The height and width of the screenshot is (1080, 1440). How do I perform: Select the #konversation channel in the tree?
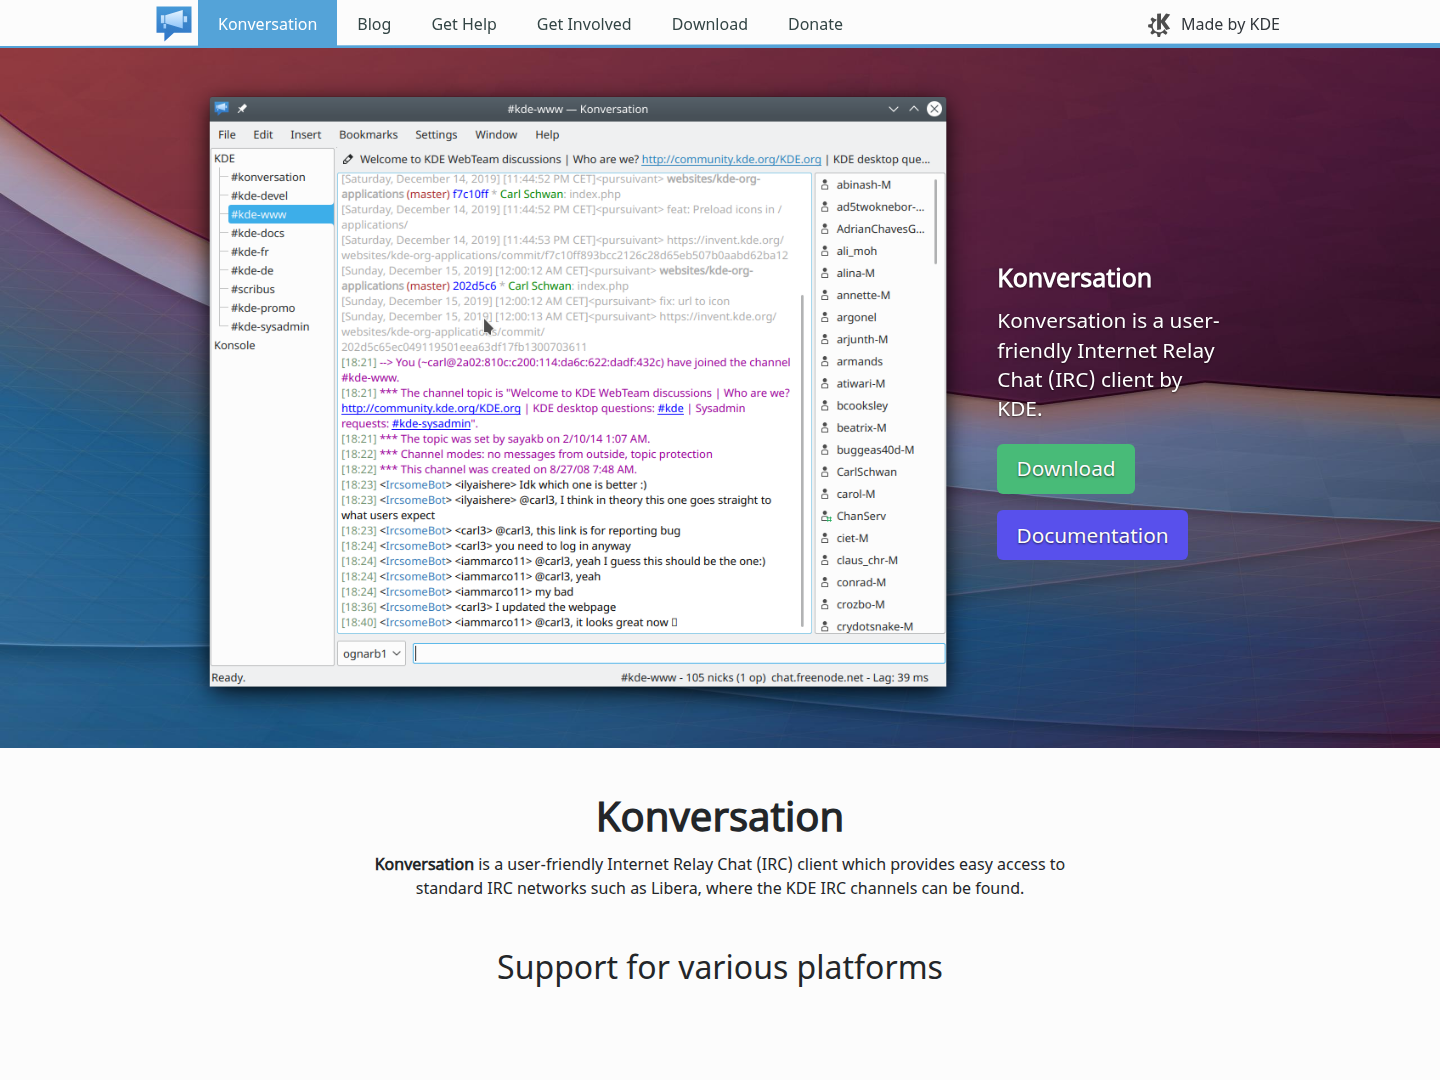pyautogui.click(x=268, y=177)
